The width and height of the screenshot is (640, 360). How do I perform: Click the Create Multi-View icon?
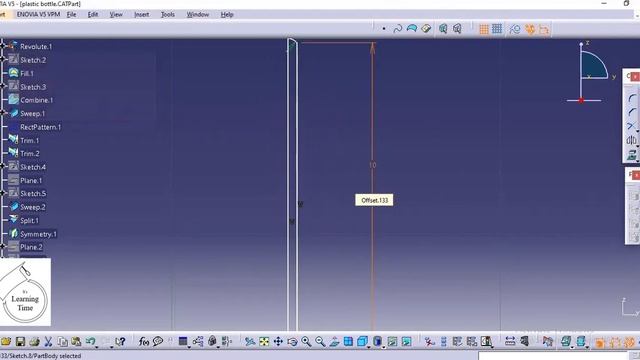pos(348,341)
